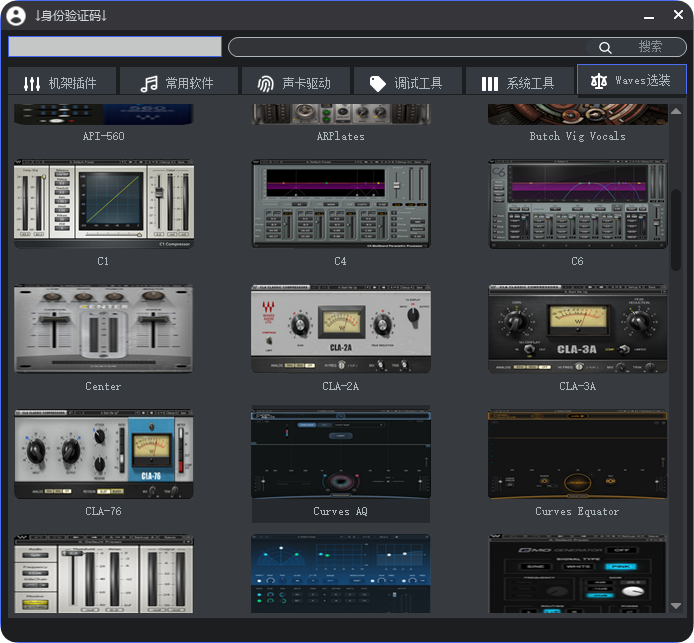
Task: Click the C4 label text
Action: click(x=340, y=261)
